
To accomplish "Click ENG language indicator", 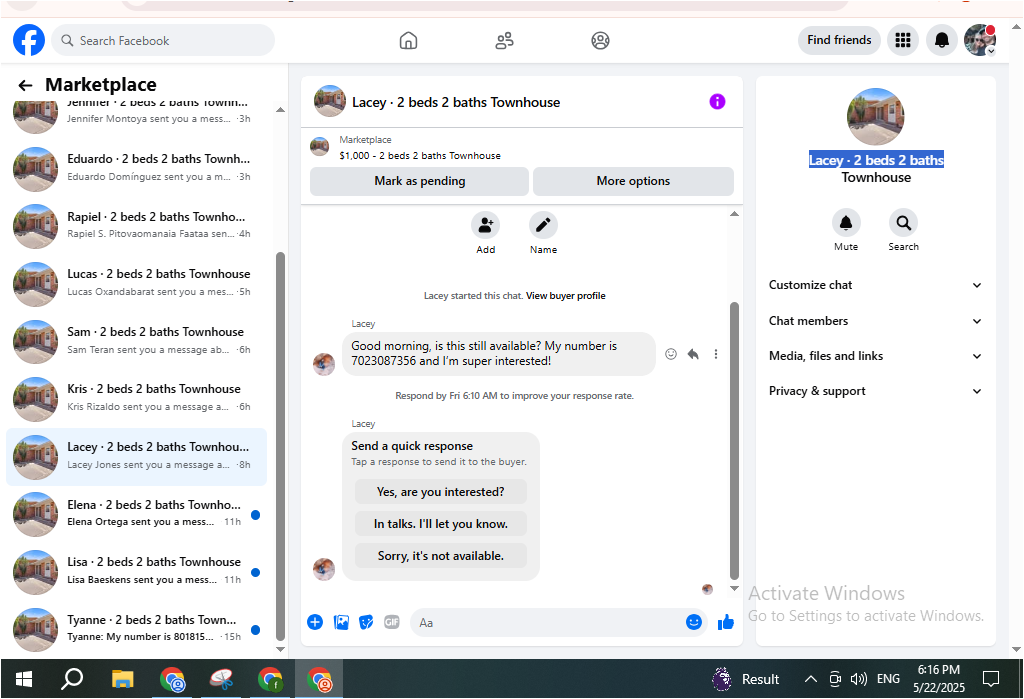I will click(888, 679).
